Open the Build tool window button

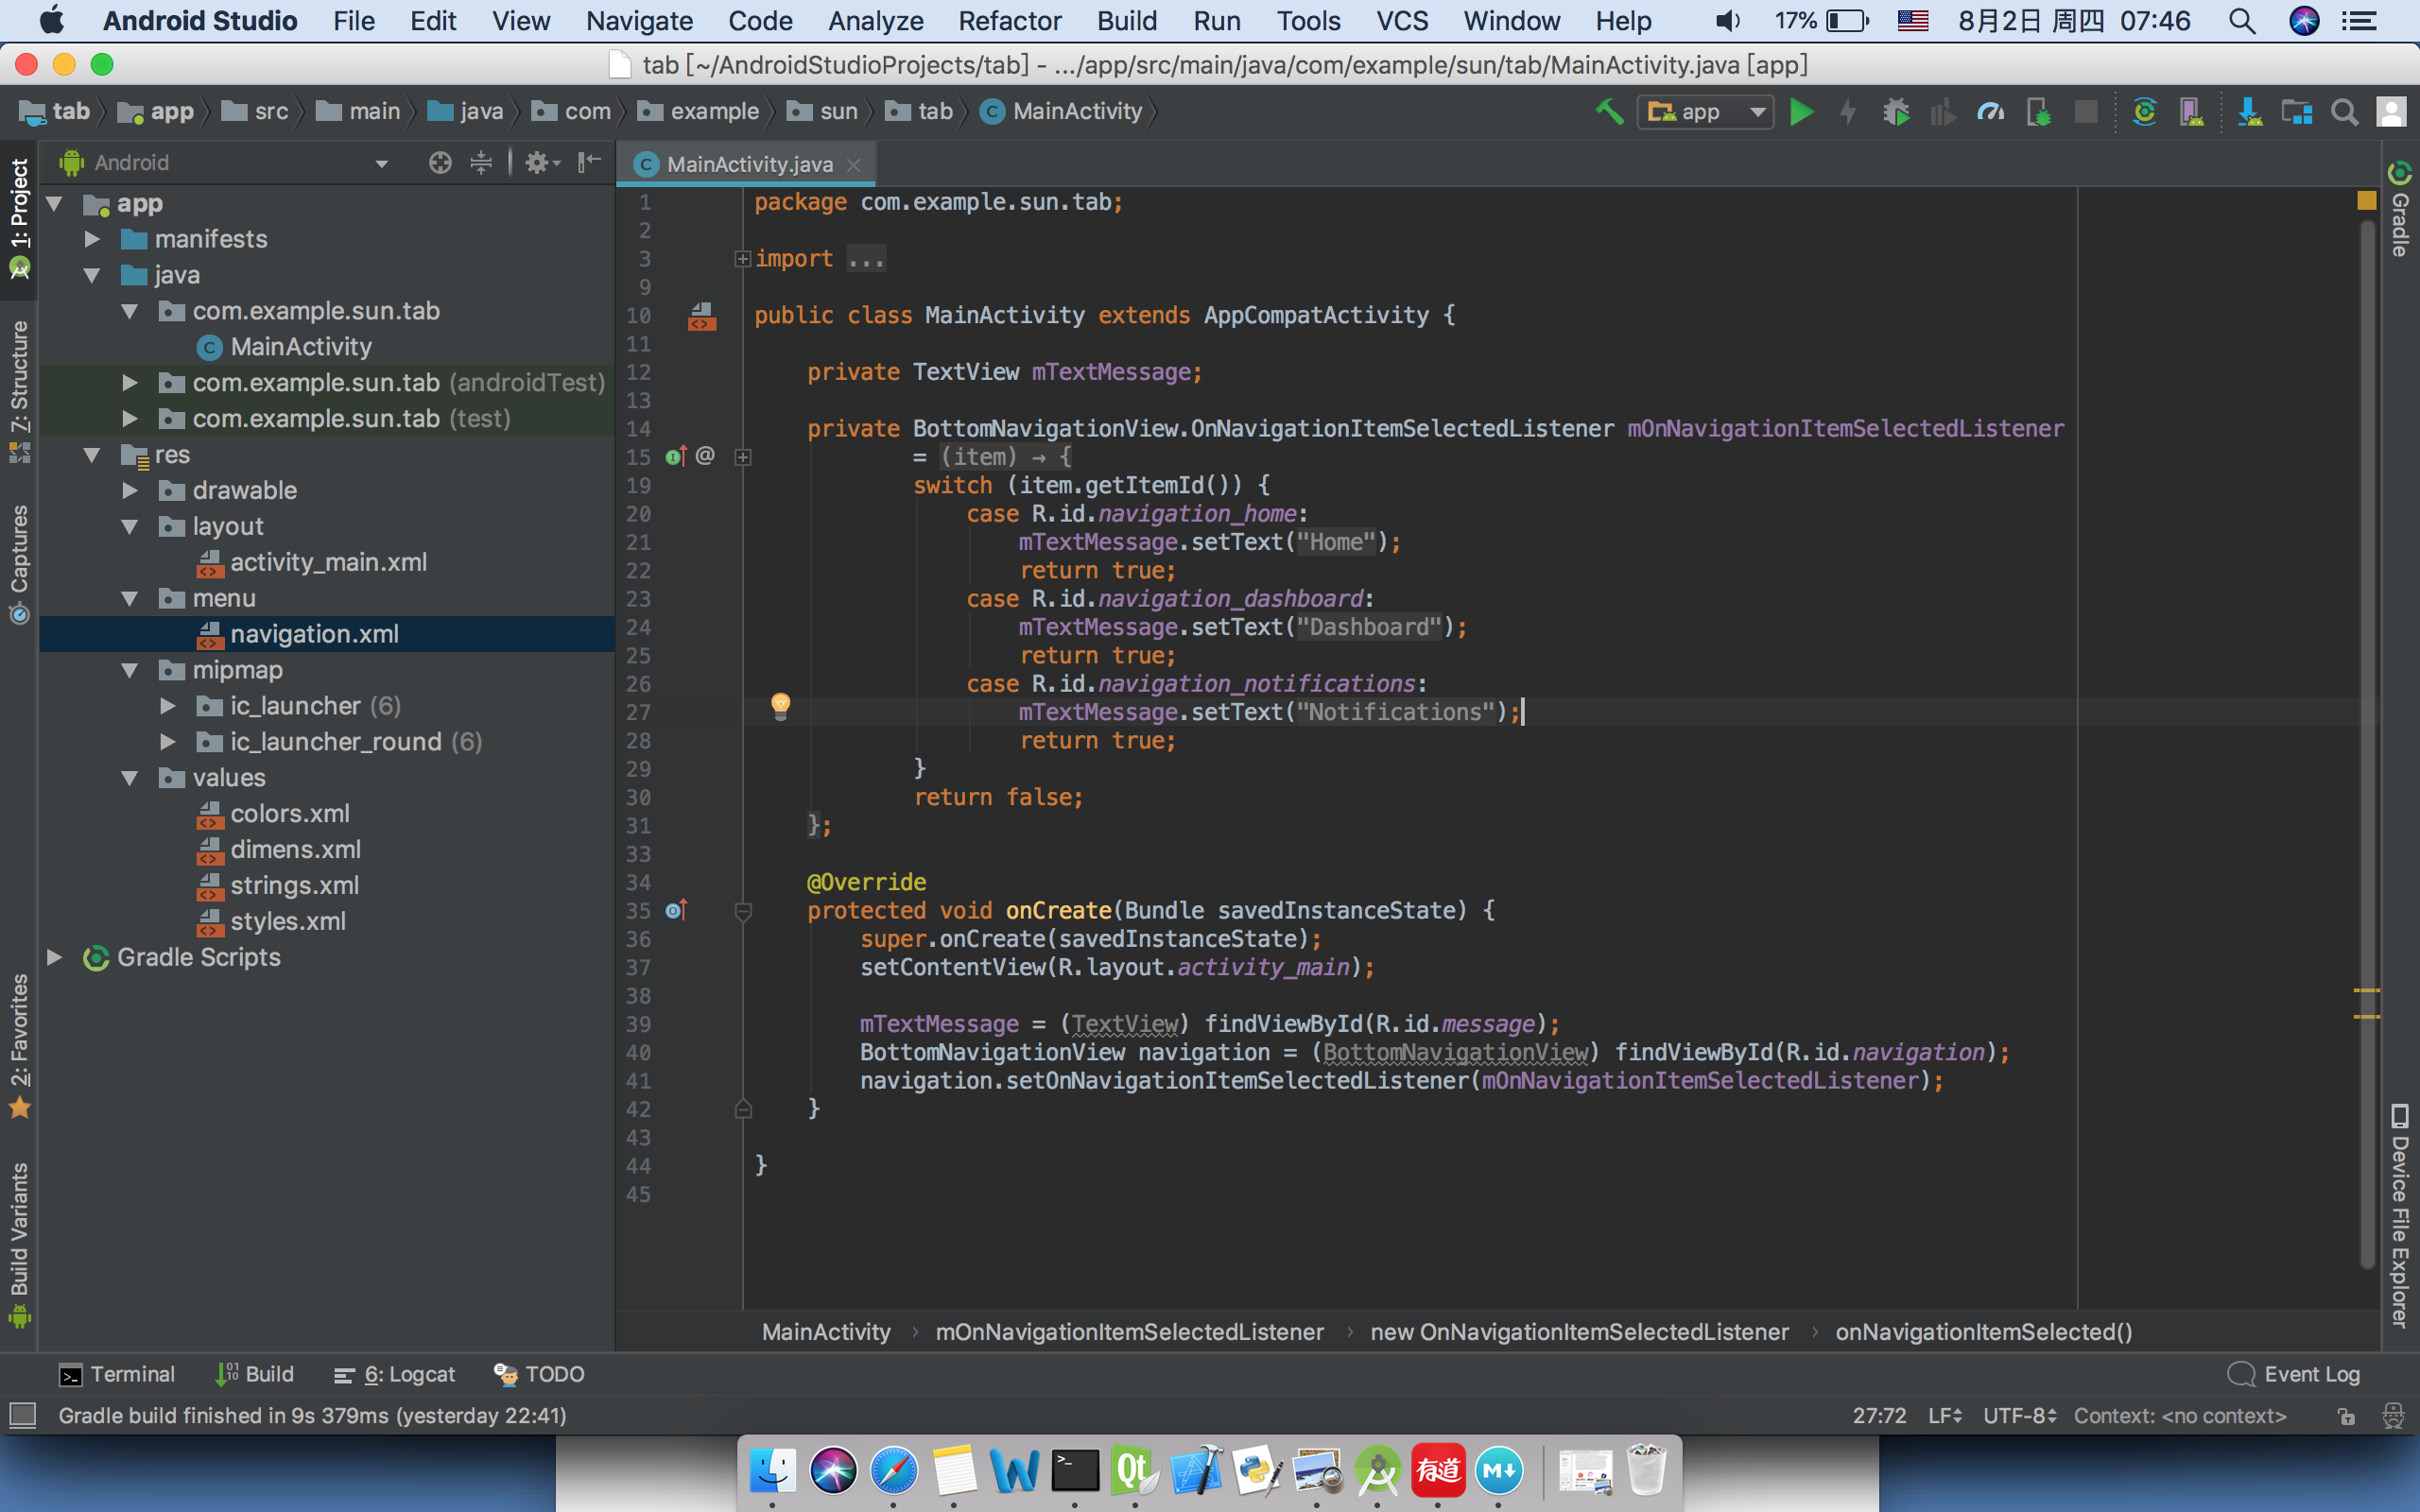(x=255, y=1374)
